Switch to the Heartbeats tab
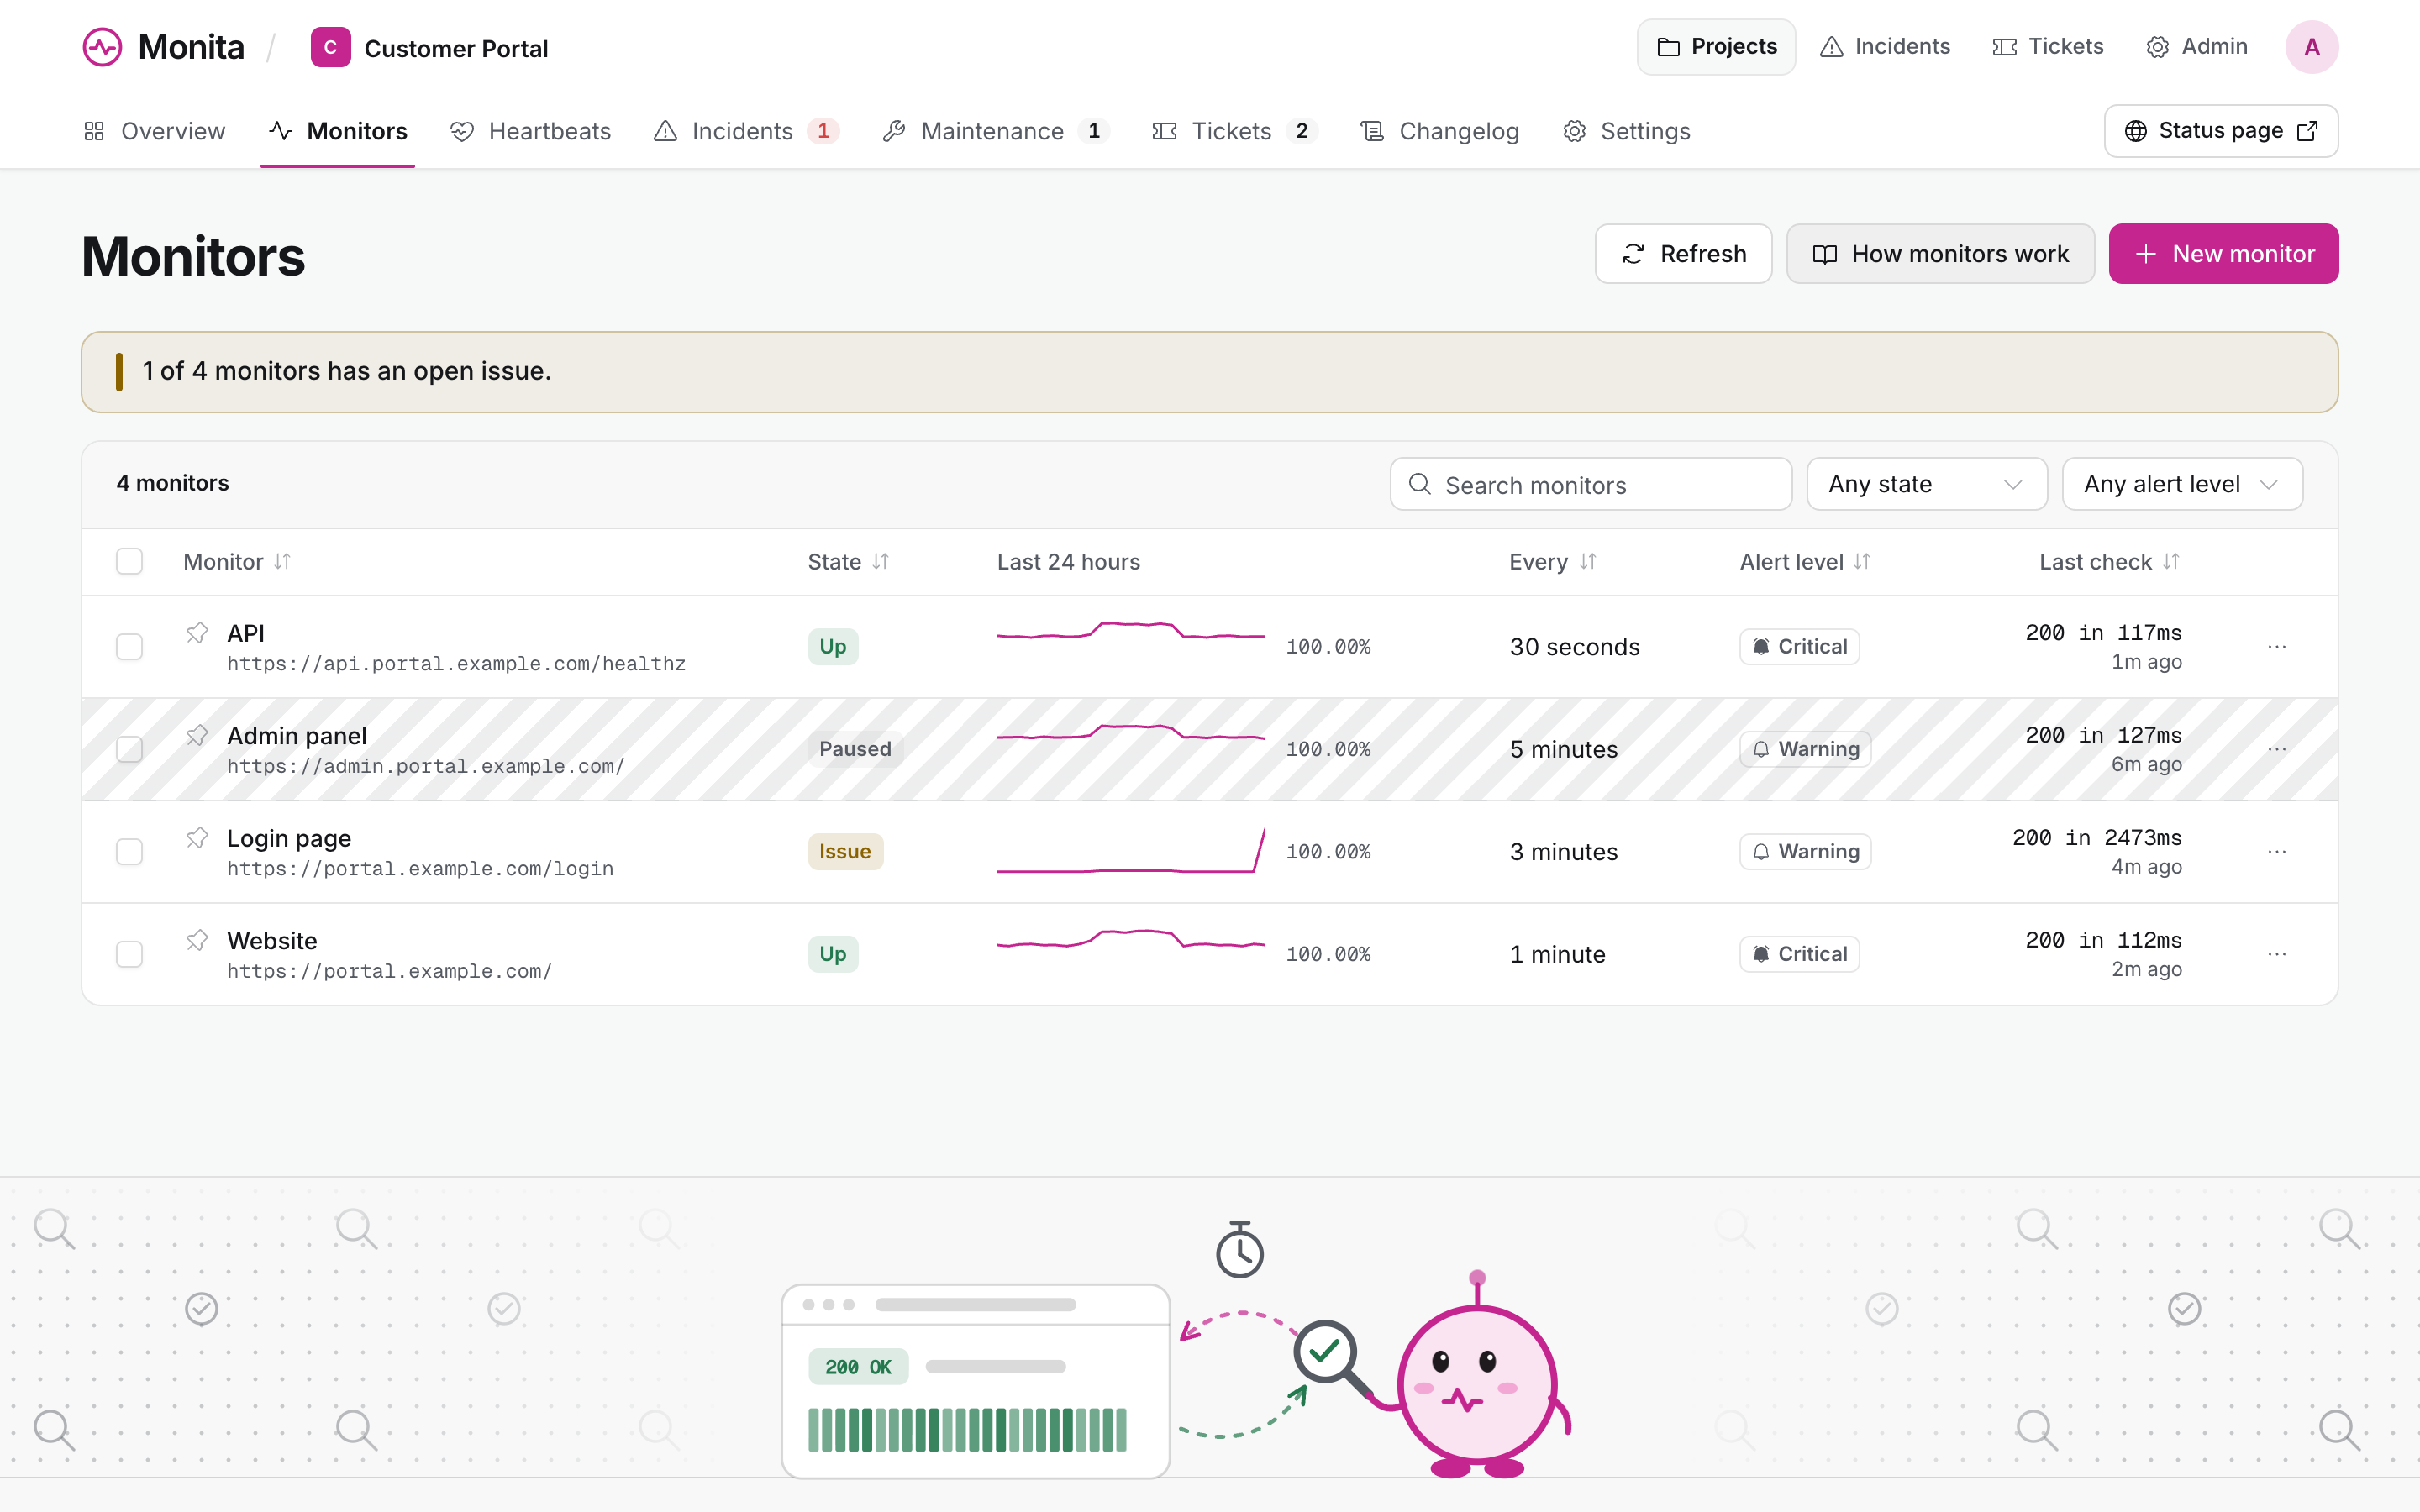The height and width of the screenshot is (1512, 2420). 531,131
